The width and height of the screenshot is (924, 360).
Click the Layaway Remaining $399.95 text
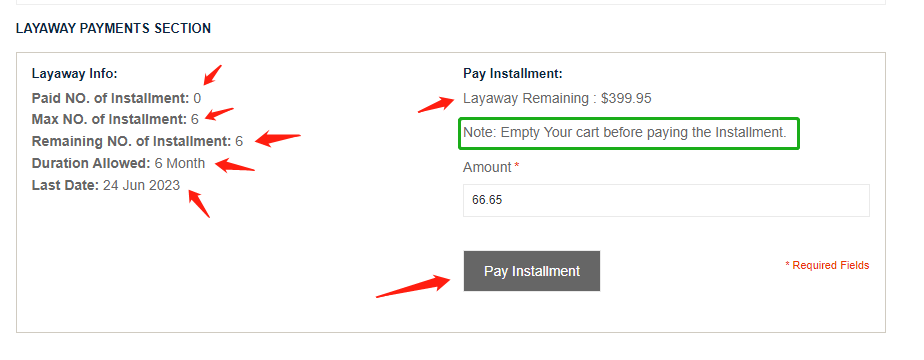557,98
